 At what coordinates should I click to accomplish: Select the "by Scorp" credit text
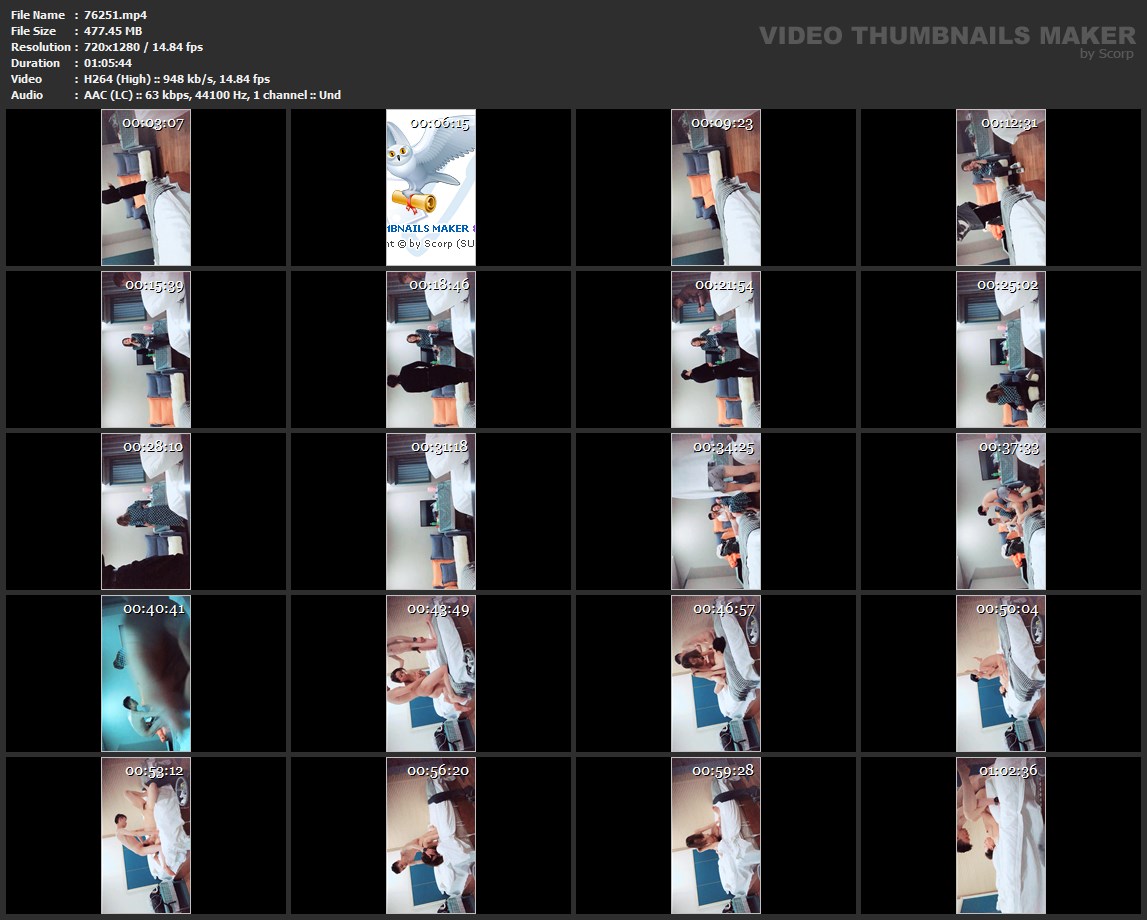(x=1107, y=54)
